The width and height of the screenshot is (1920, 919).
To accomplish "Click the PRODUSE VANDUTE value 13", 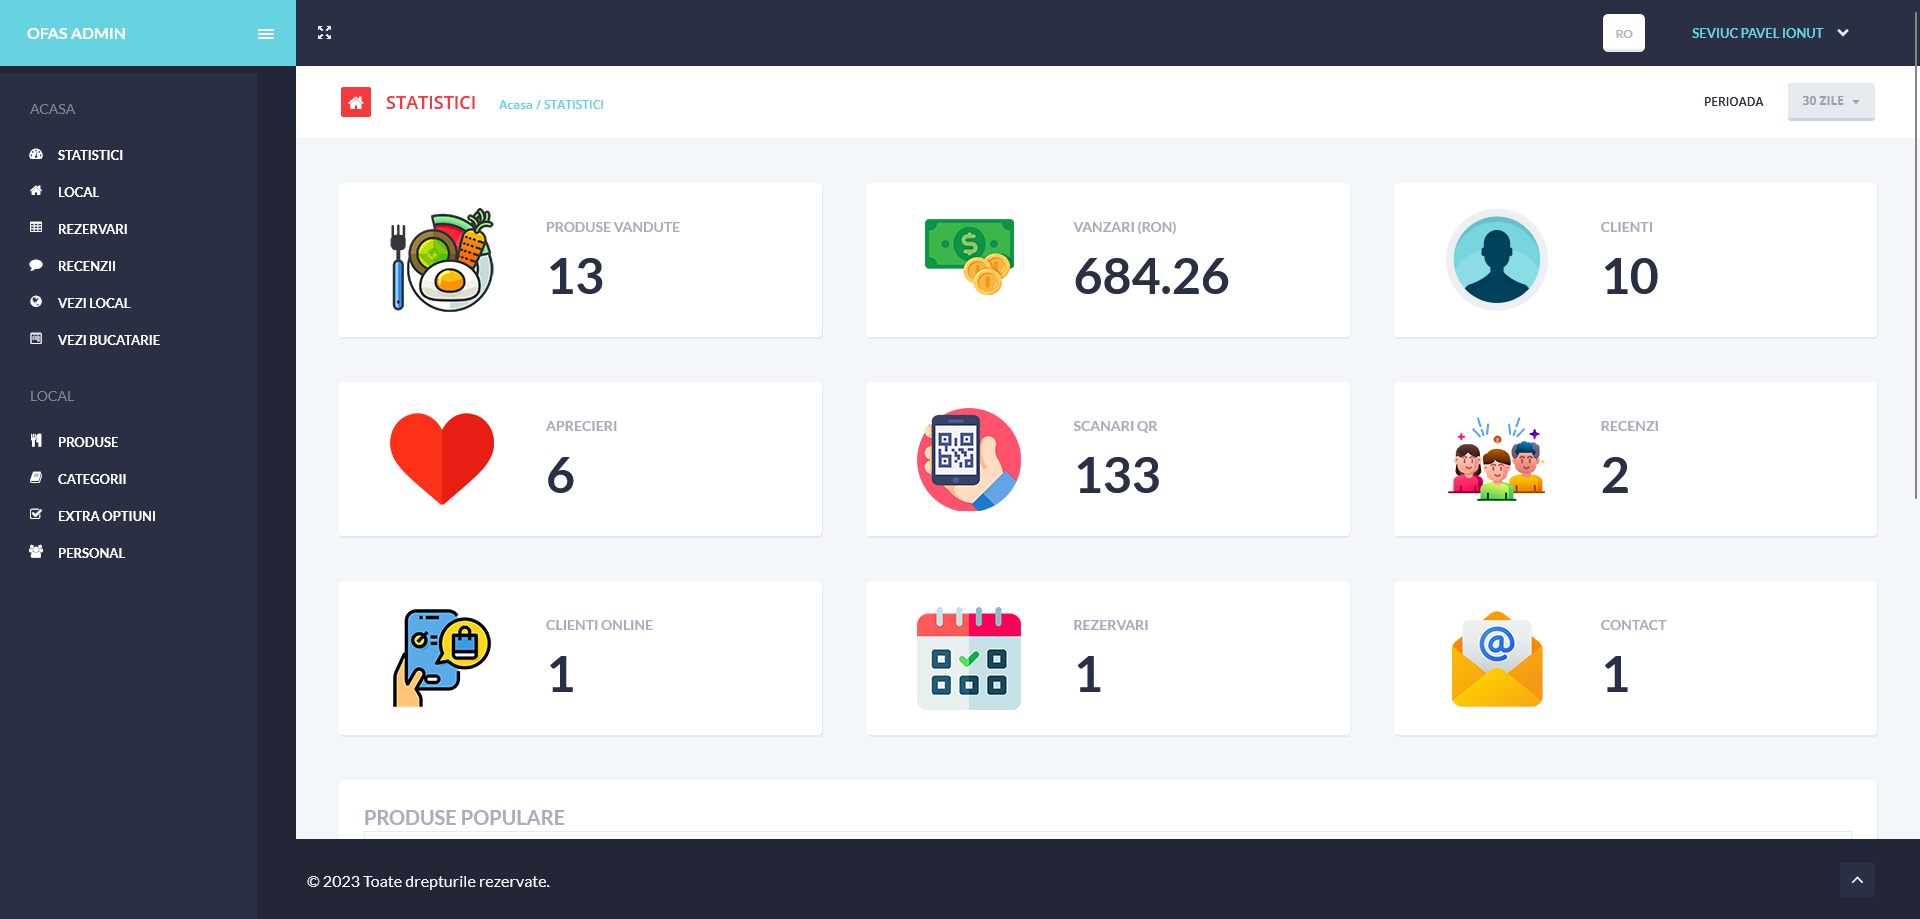I will (576, 276).
